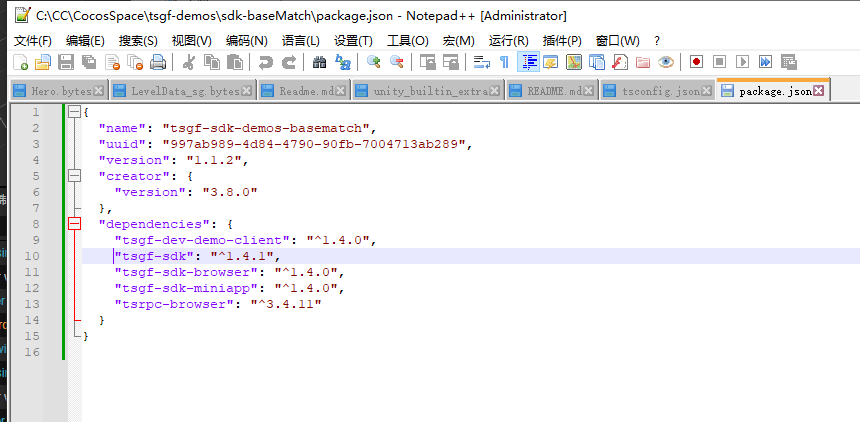Open the 宏(M) menu
This screenshot has width=860, height=422.
459,41
